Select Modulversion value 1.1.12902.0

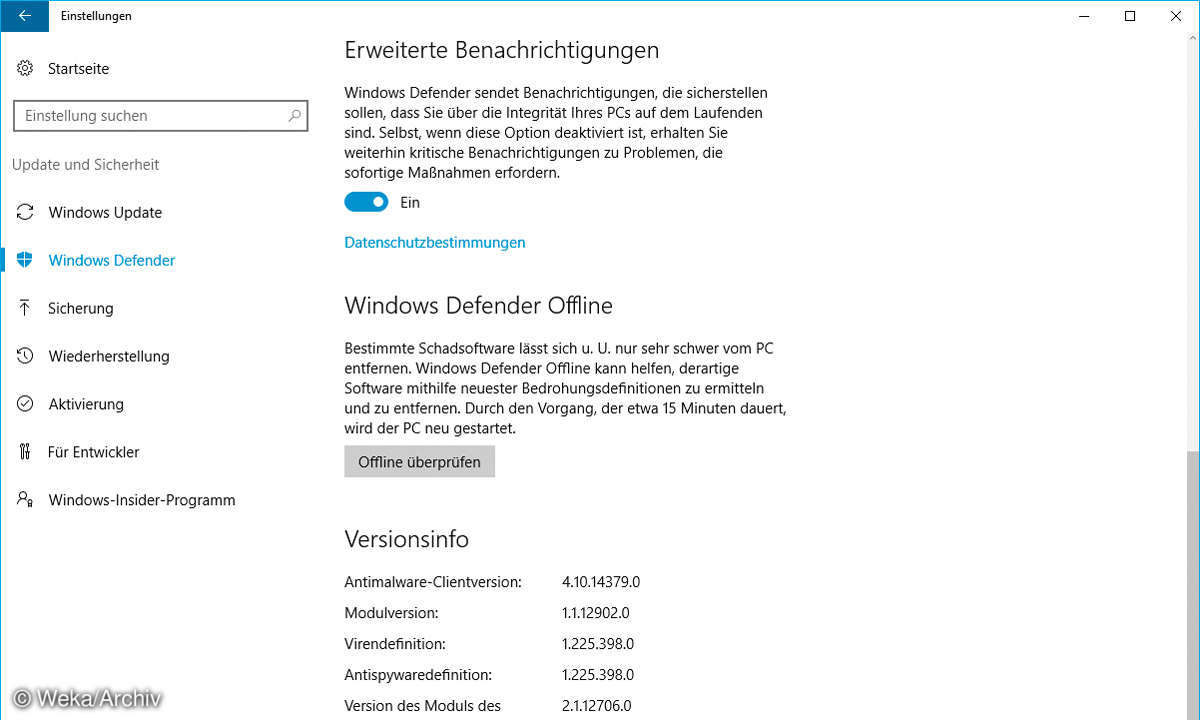596,613
